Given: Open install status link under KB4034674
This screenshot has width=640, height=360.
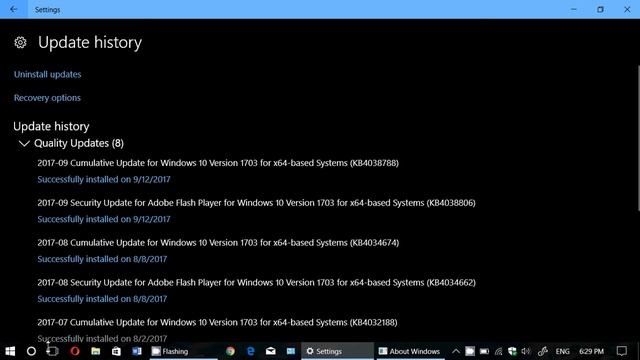Looking at the screenshot, I should [x=102, y=259].
